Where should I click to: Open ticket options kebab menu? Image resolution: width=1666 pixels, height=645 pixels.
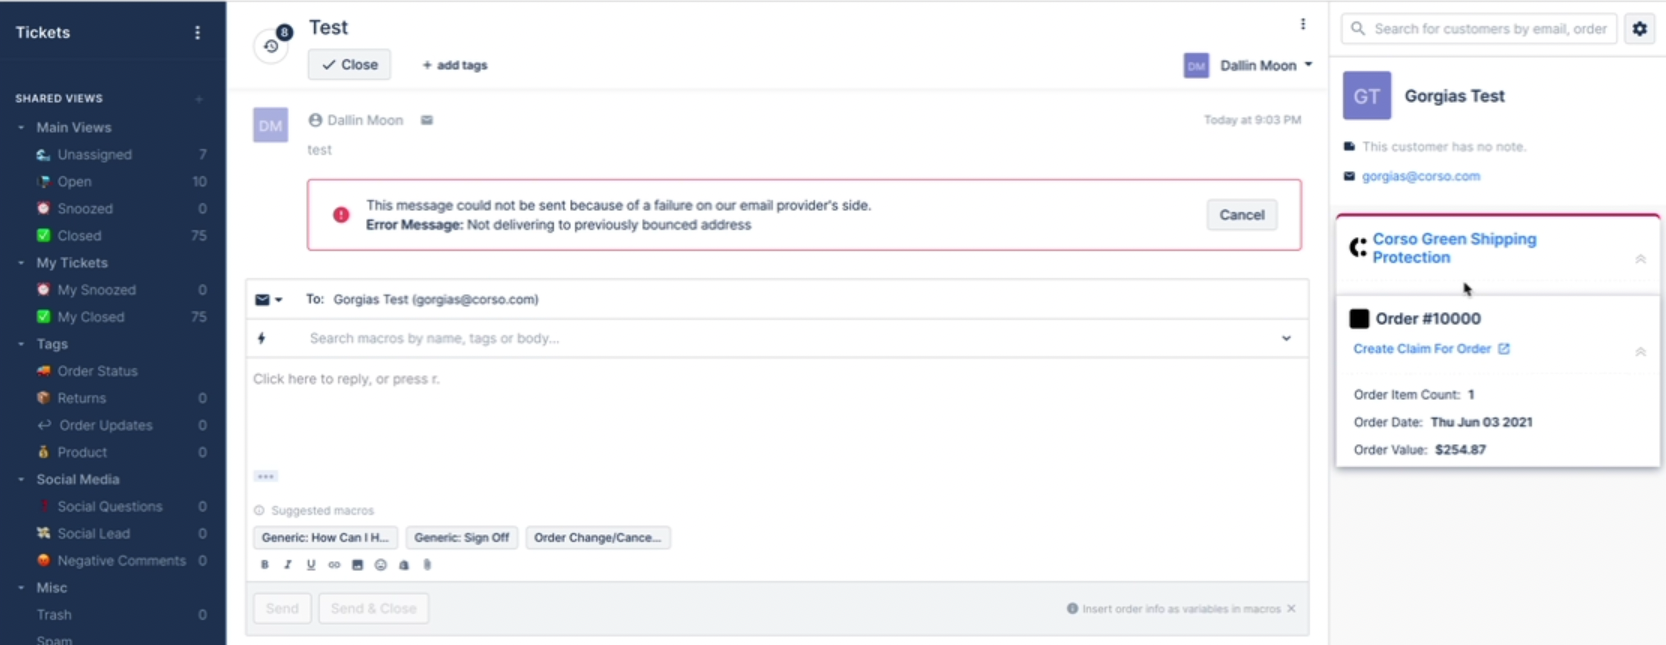point(1302,24)
